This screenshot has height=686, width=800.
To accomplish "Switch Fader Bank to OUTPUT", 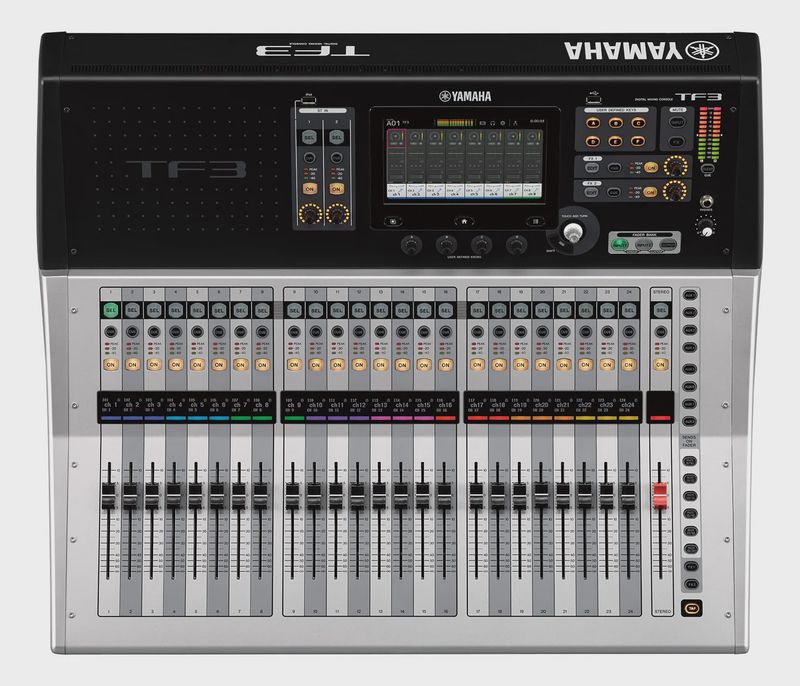I will tap(668, 245).
